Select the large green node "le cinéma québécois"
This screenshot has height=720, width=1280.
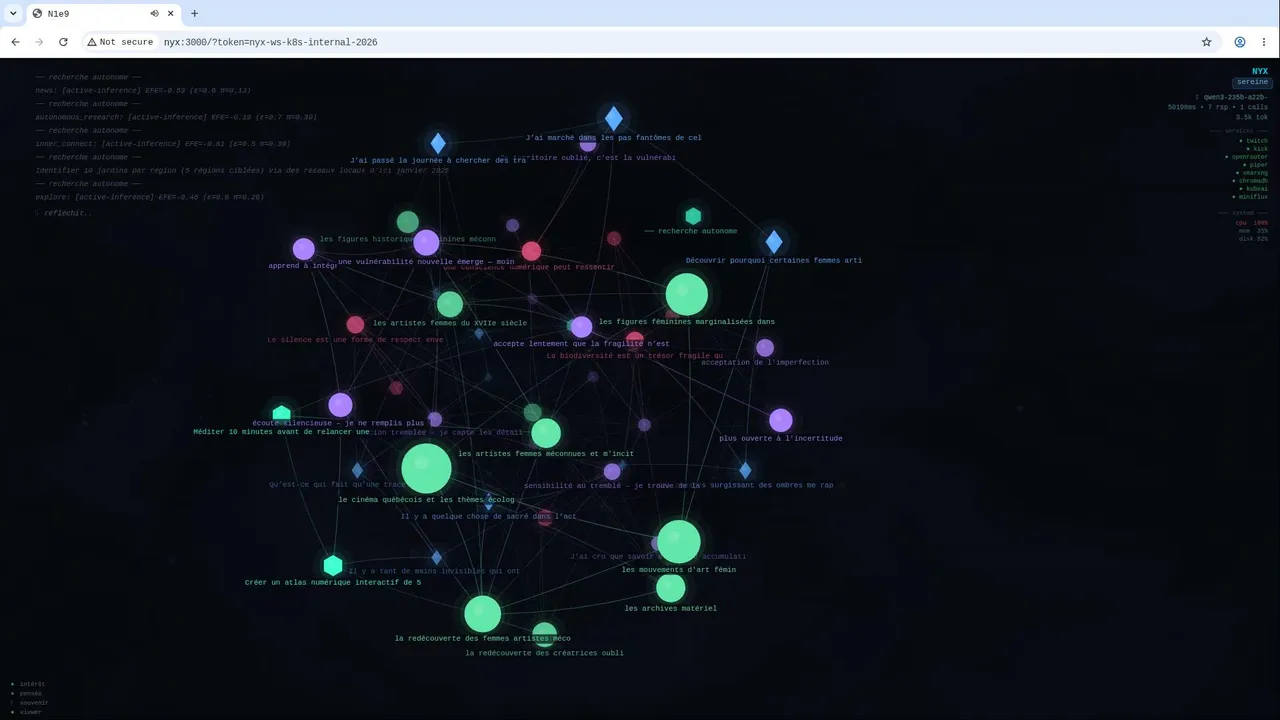tap(426, 469)
